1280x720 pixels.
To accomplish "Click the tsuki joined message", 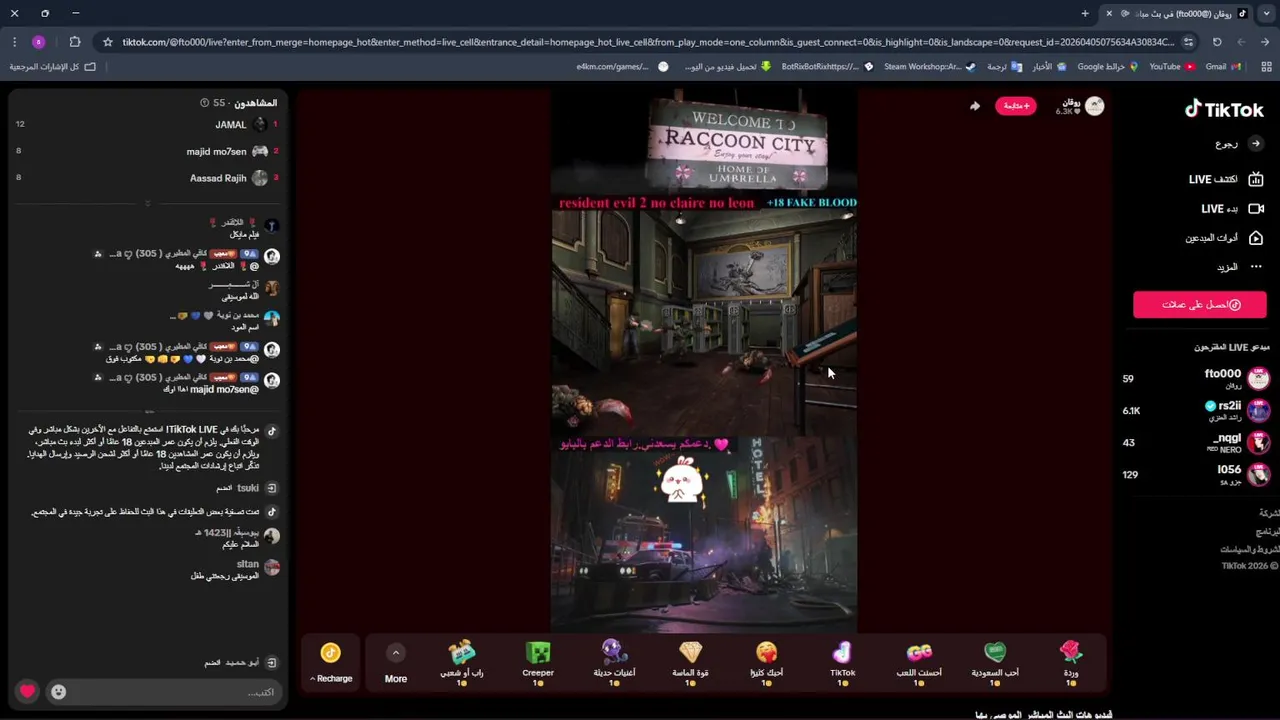I will 247,488.
